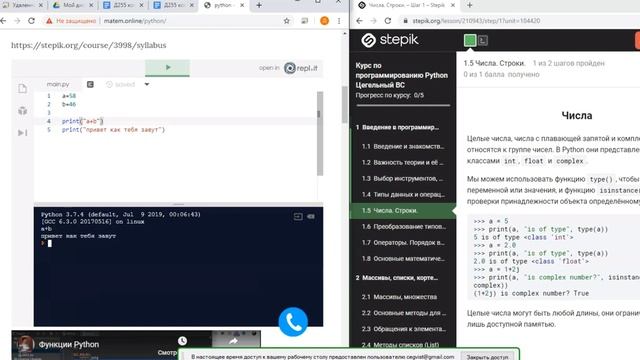
Task: Reload the Stepik page
Action: click(x=388, y=21)
